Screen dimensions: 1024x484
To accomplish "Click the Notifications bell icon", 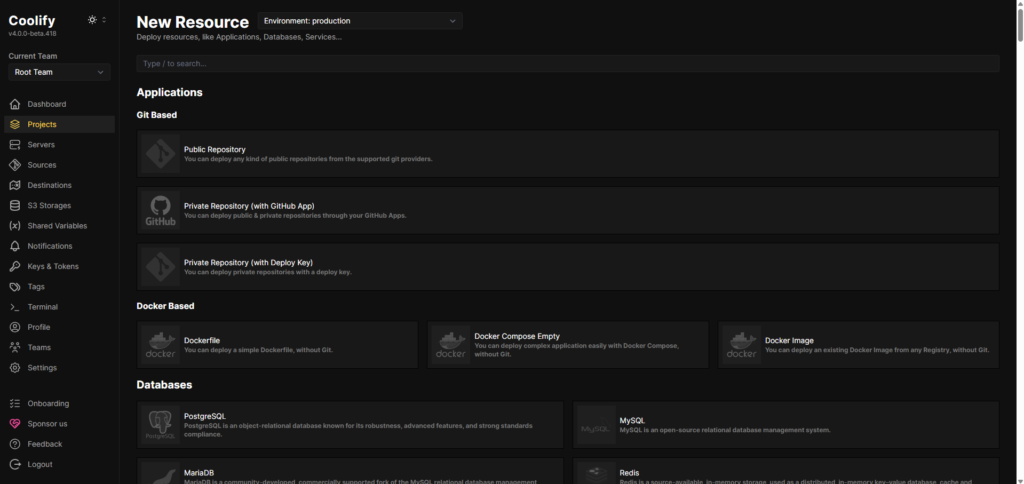I will [x=15, y=246].
